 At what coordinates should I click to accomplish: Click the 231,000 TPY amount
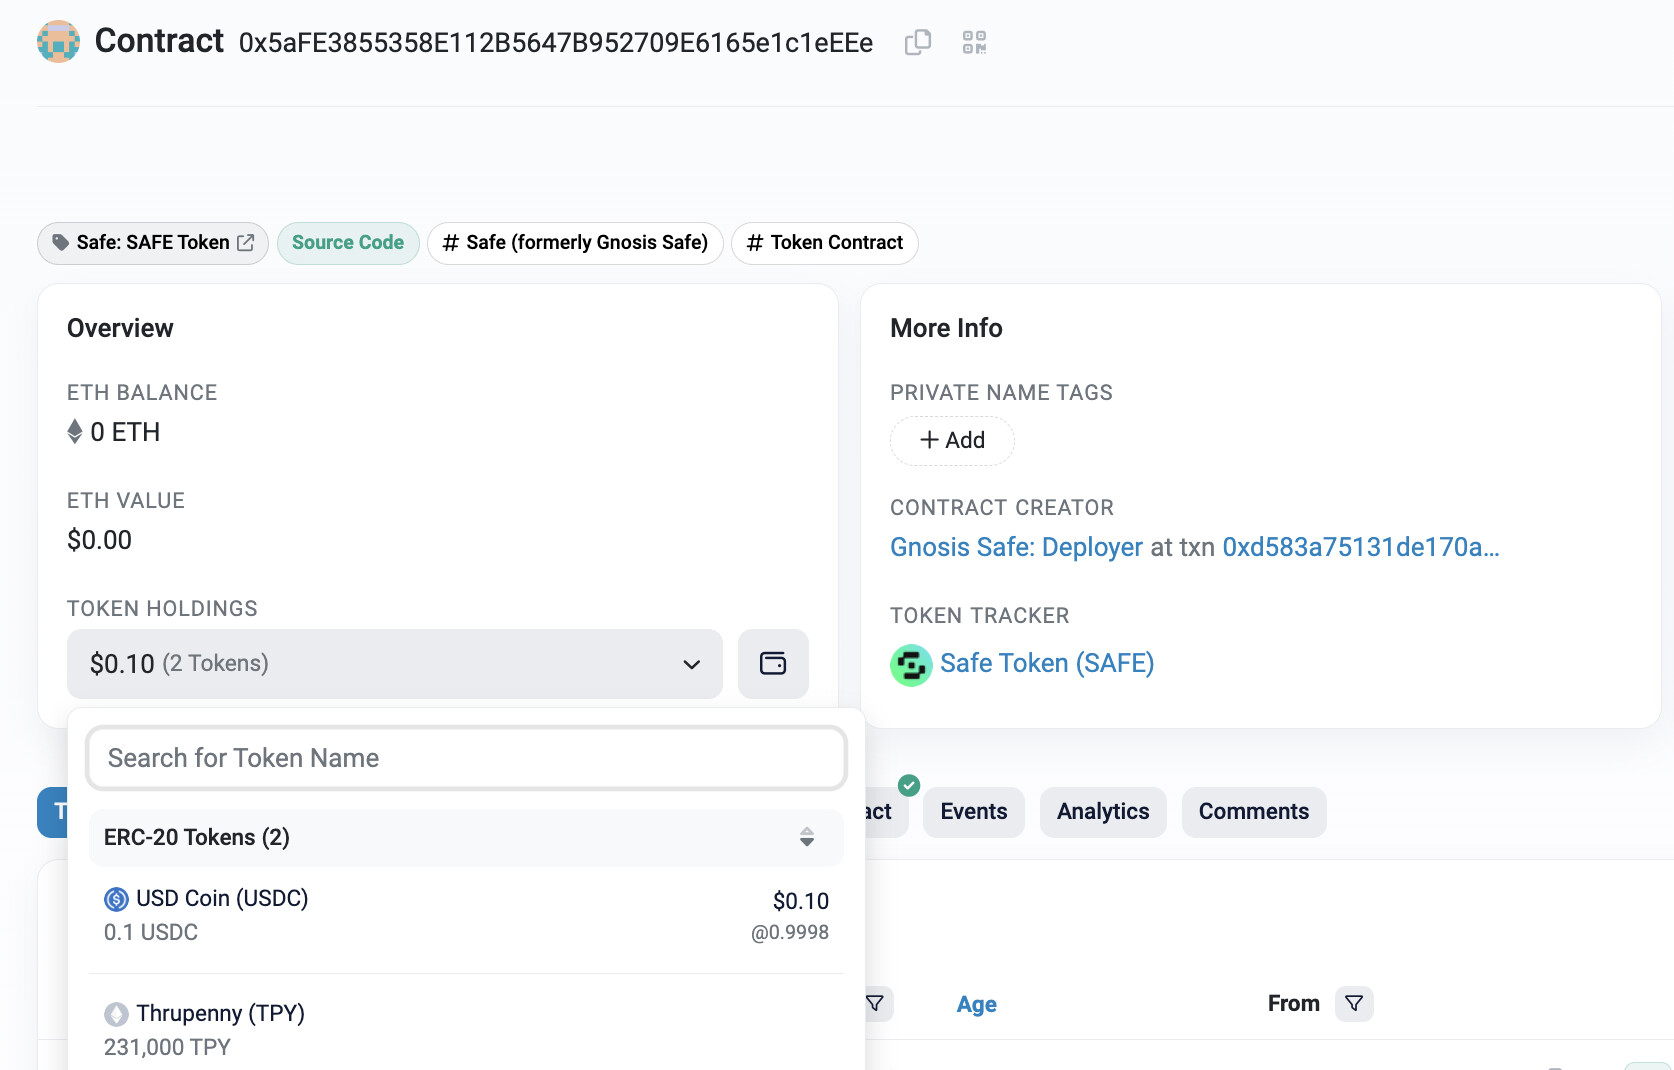pyautogui.click(x=167, y=1047)
